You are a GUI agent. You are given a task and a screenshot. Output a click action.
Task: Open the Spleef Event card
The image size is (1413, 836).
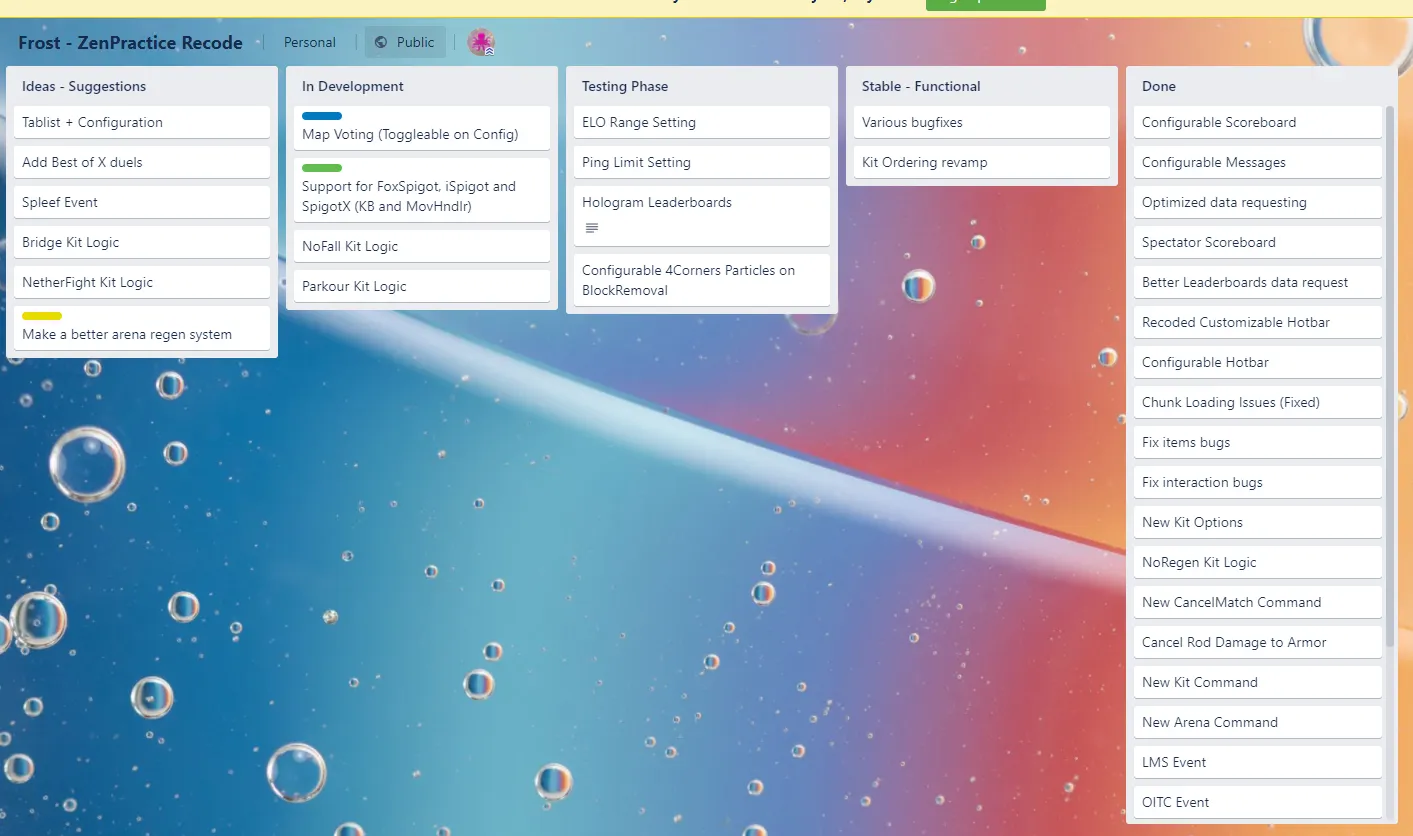point(141,202)
